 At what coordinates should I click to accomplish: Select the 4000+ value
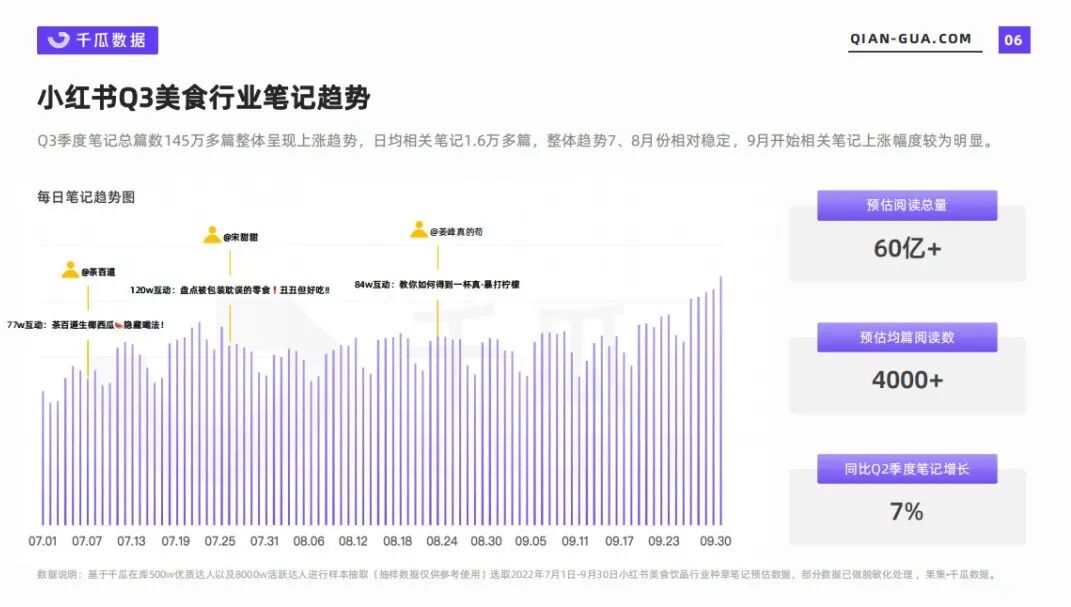(x=907, y=380)
